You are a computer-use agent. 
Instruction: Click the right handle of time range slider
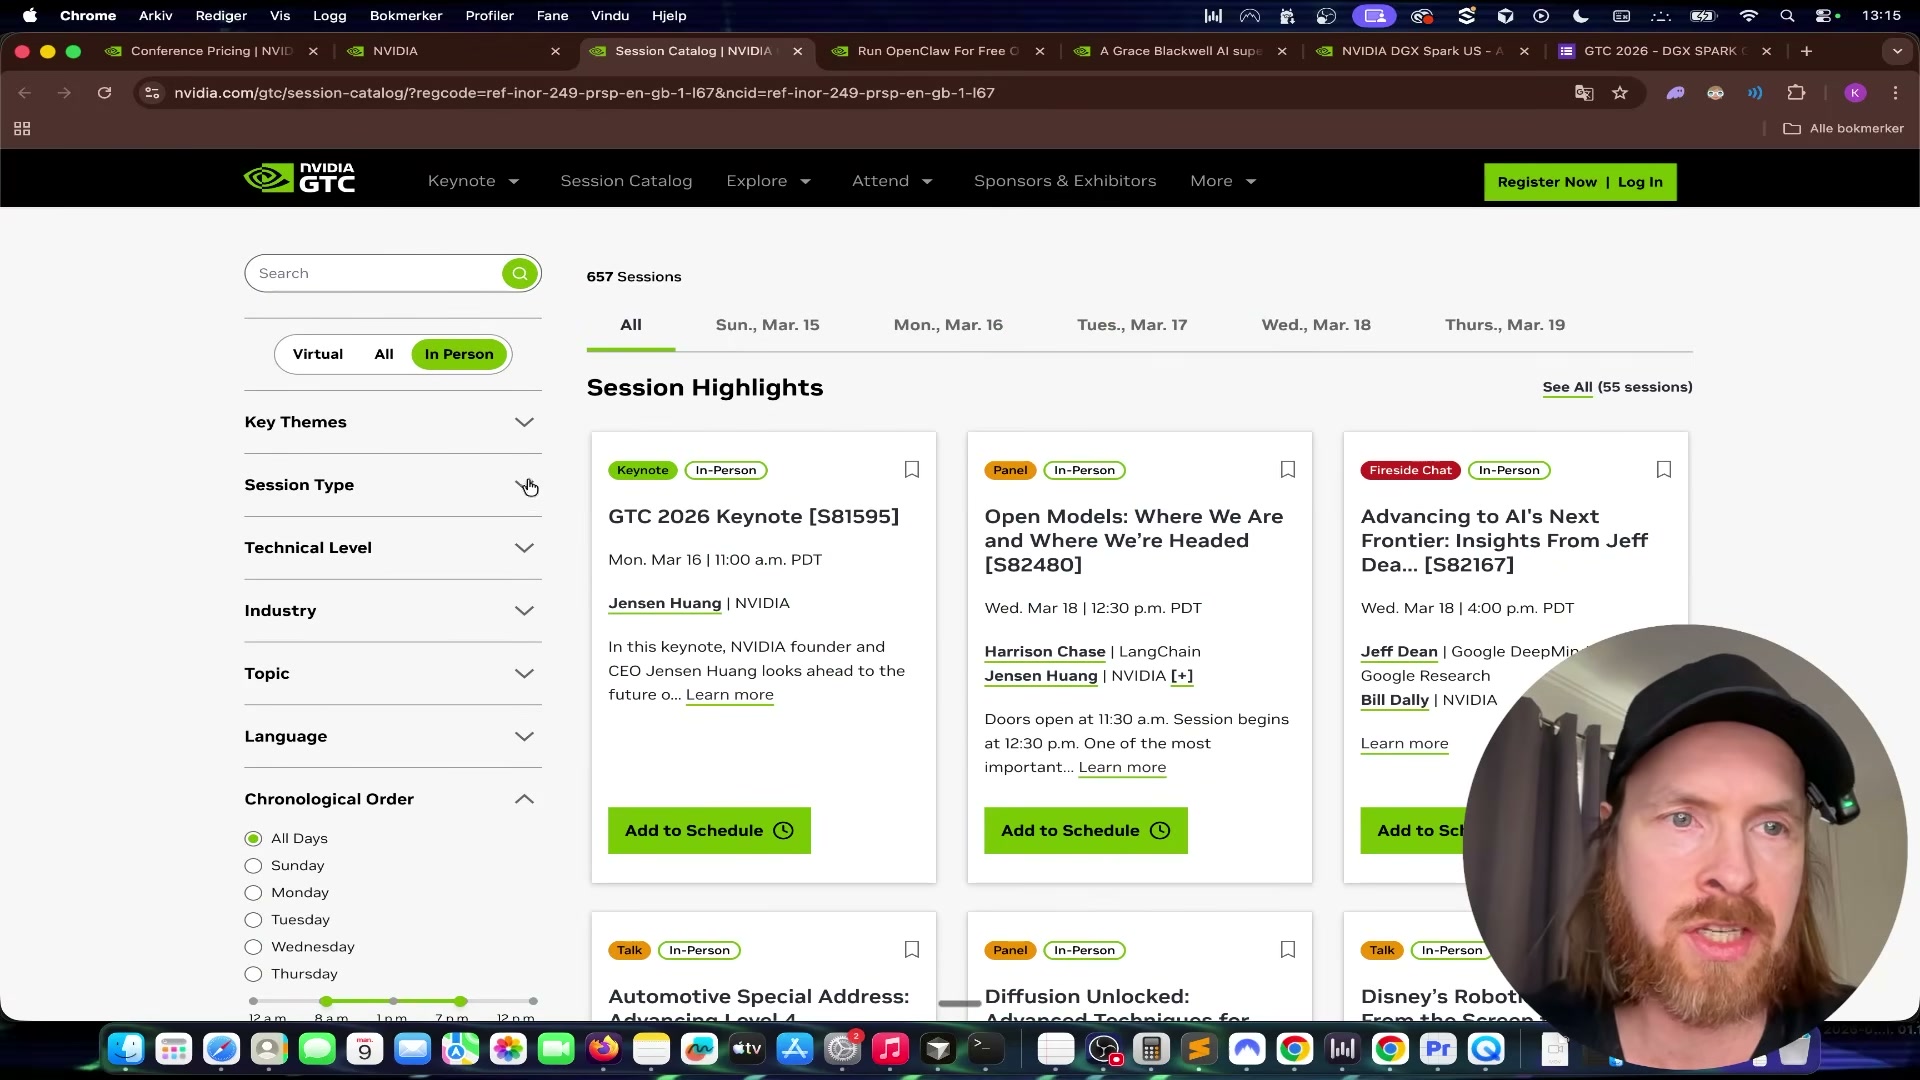[x=460, y=1001]
